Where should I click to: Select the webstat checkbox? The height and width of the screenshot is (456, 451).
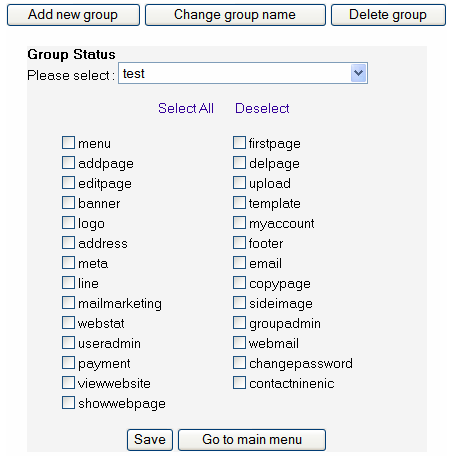coord(68,323)
